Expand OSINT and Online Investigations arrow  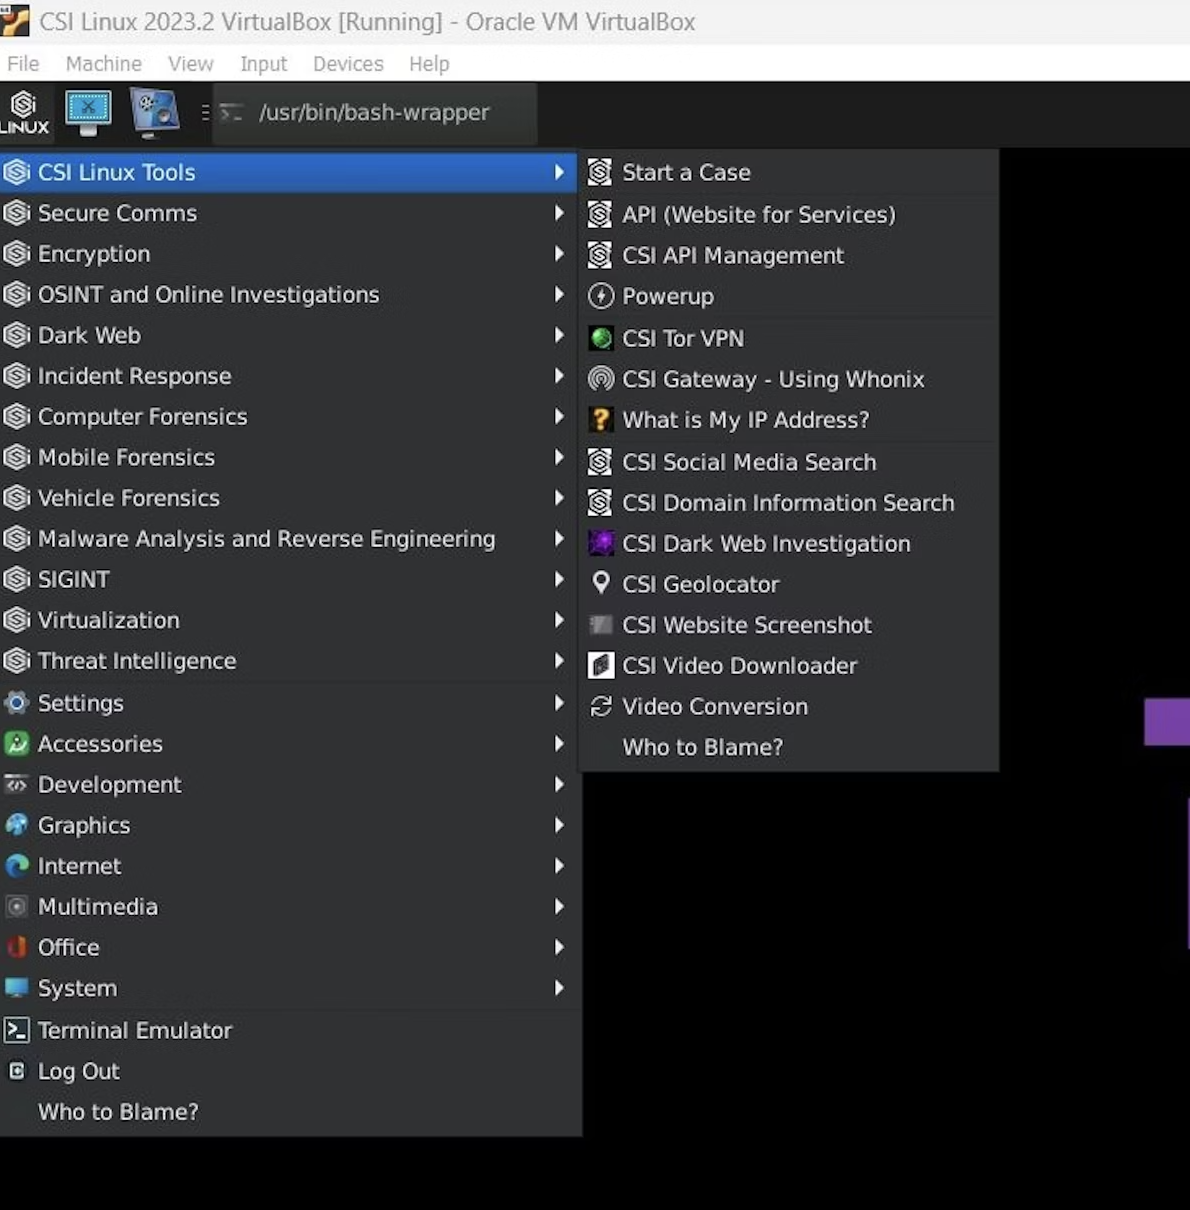(559, 294)
